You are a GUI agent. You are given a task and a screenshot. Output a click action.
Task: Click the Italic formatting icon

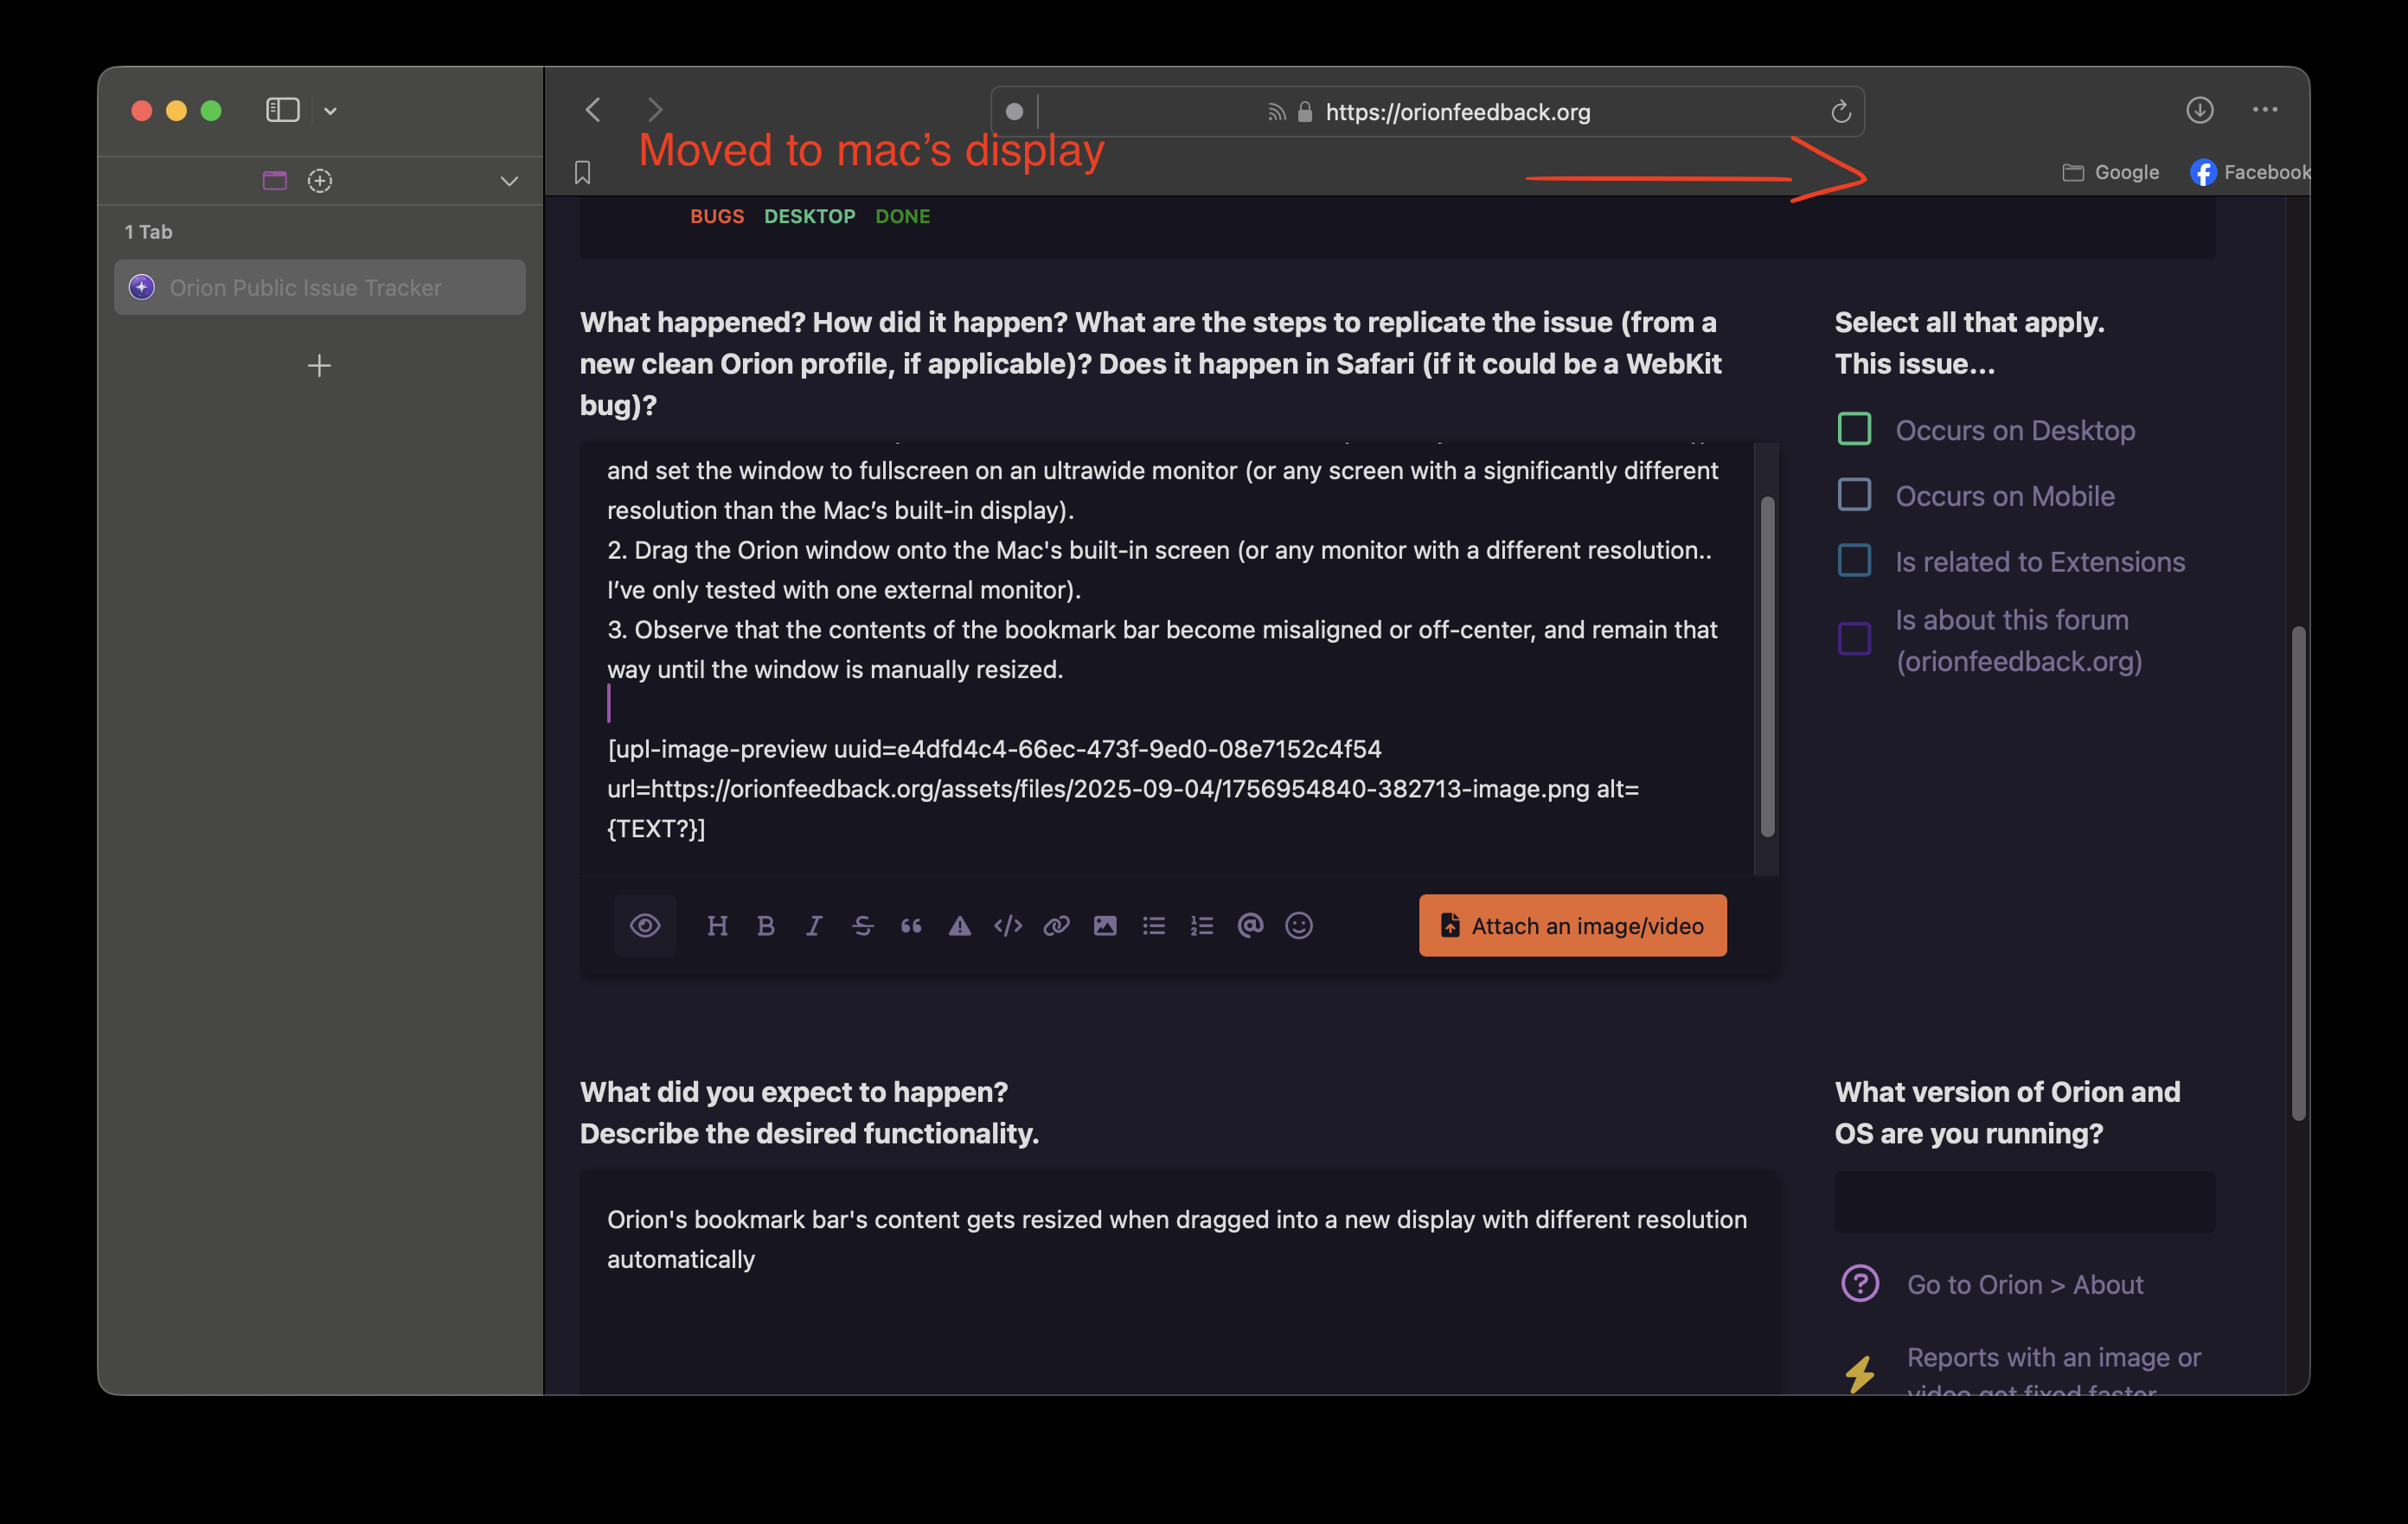point(814,926)
